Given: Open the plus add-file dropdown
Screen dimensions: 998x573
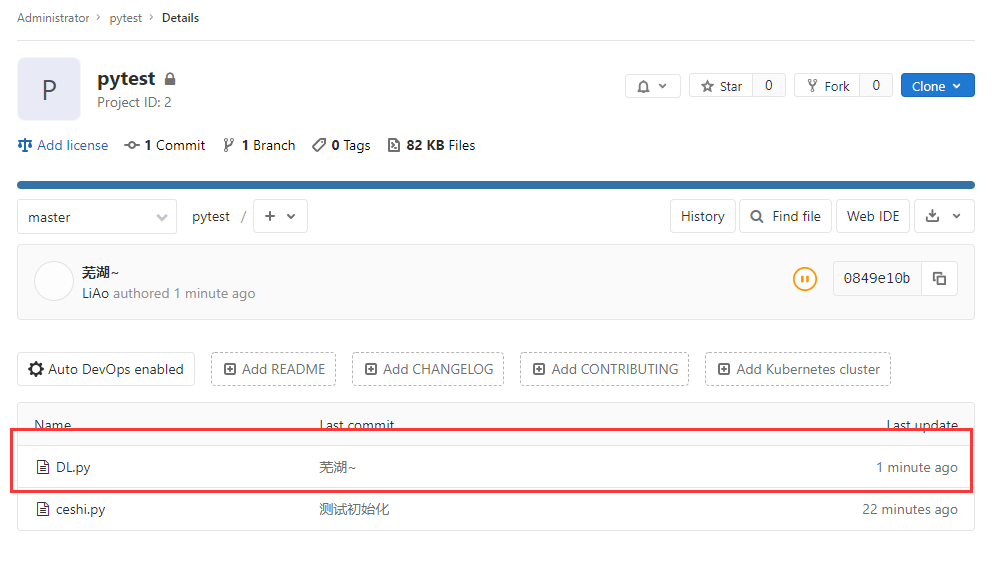Looking at the screenshot, I should pos(280,216).
